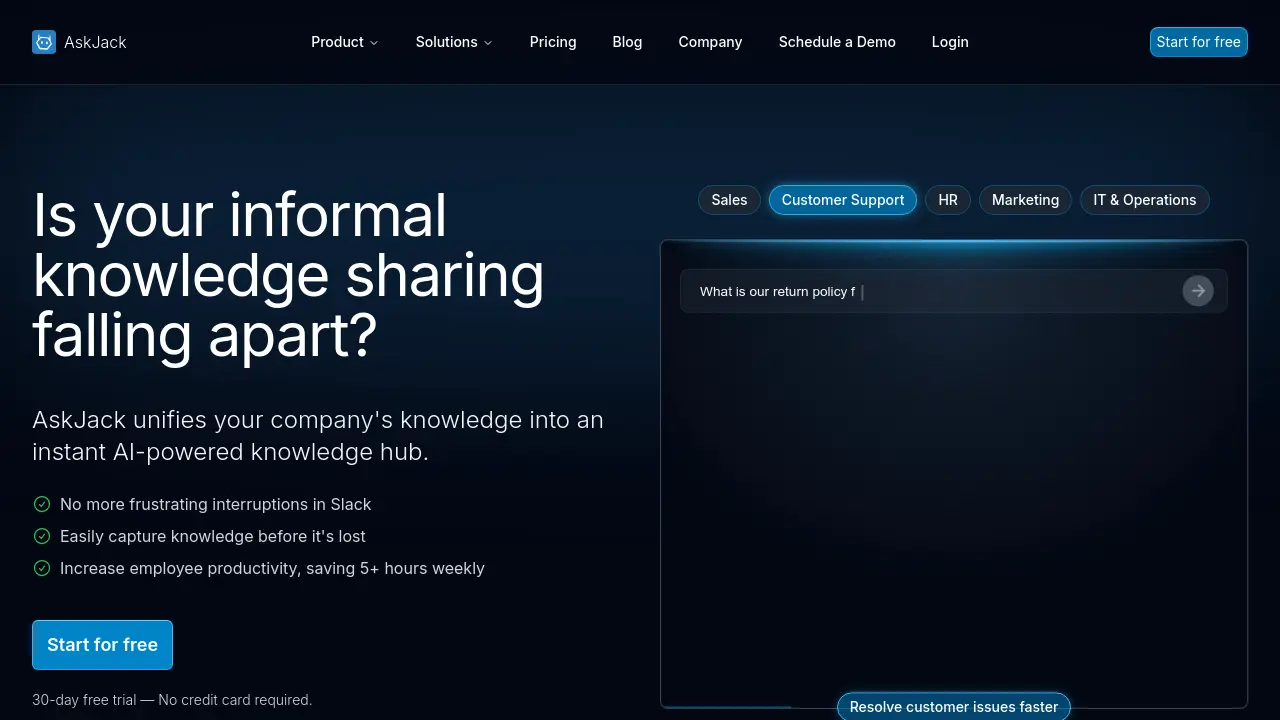Select the Customer Support pill
This screenshot has height=720, width=1280.
pyautogui.click(x=843, y=200)
